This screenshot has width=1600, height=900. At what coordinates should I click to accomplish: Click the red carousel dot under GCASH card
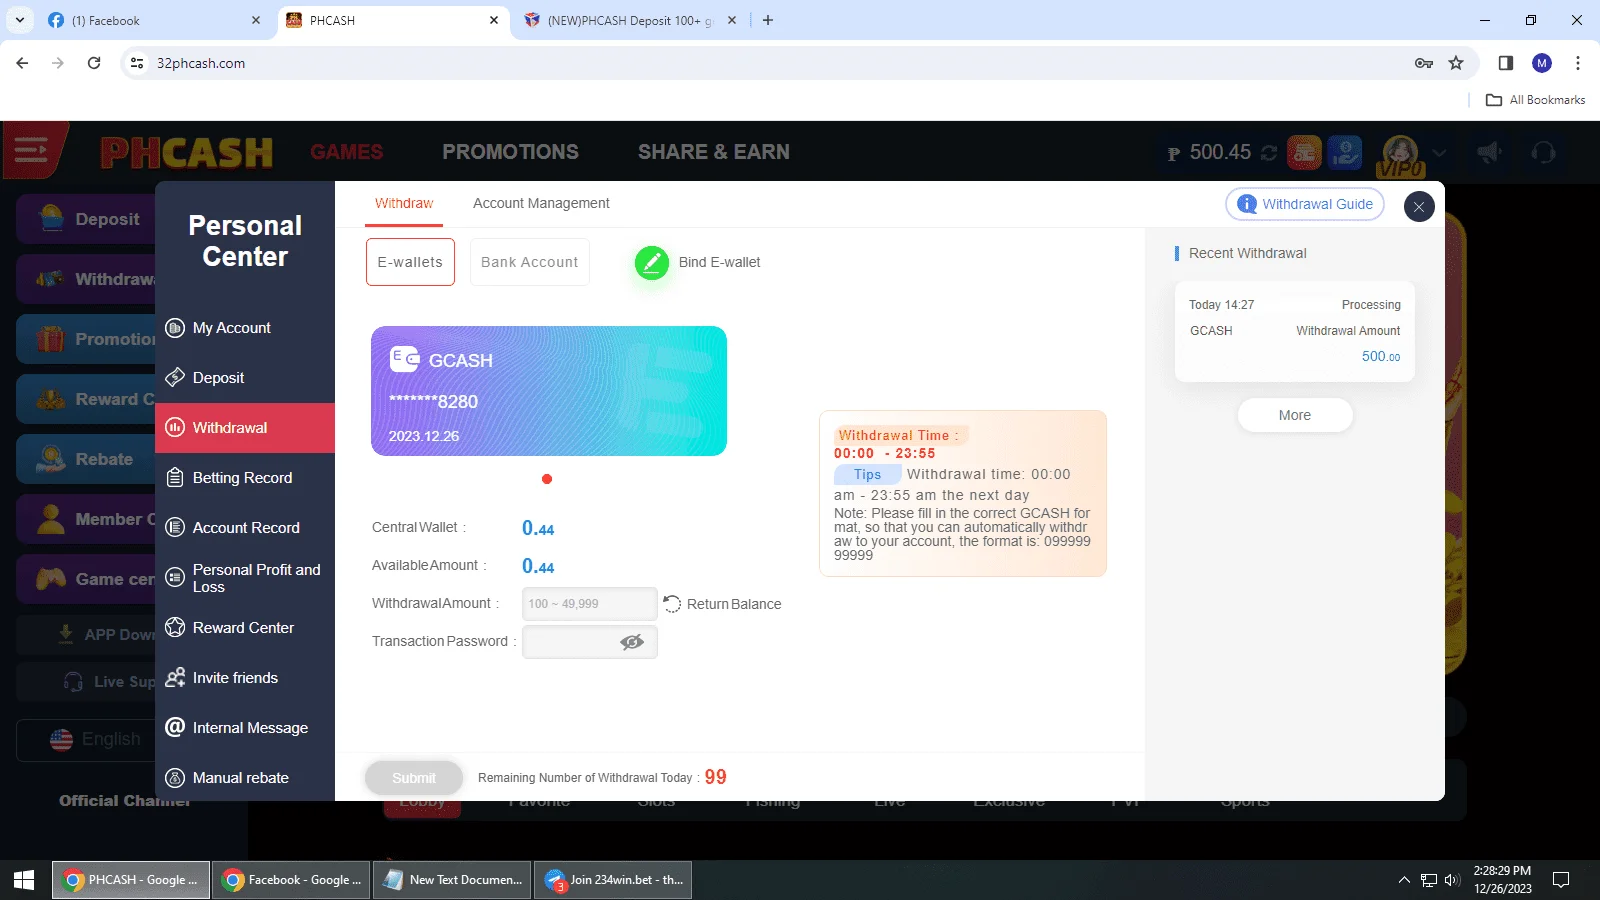coord(547,479)
